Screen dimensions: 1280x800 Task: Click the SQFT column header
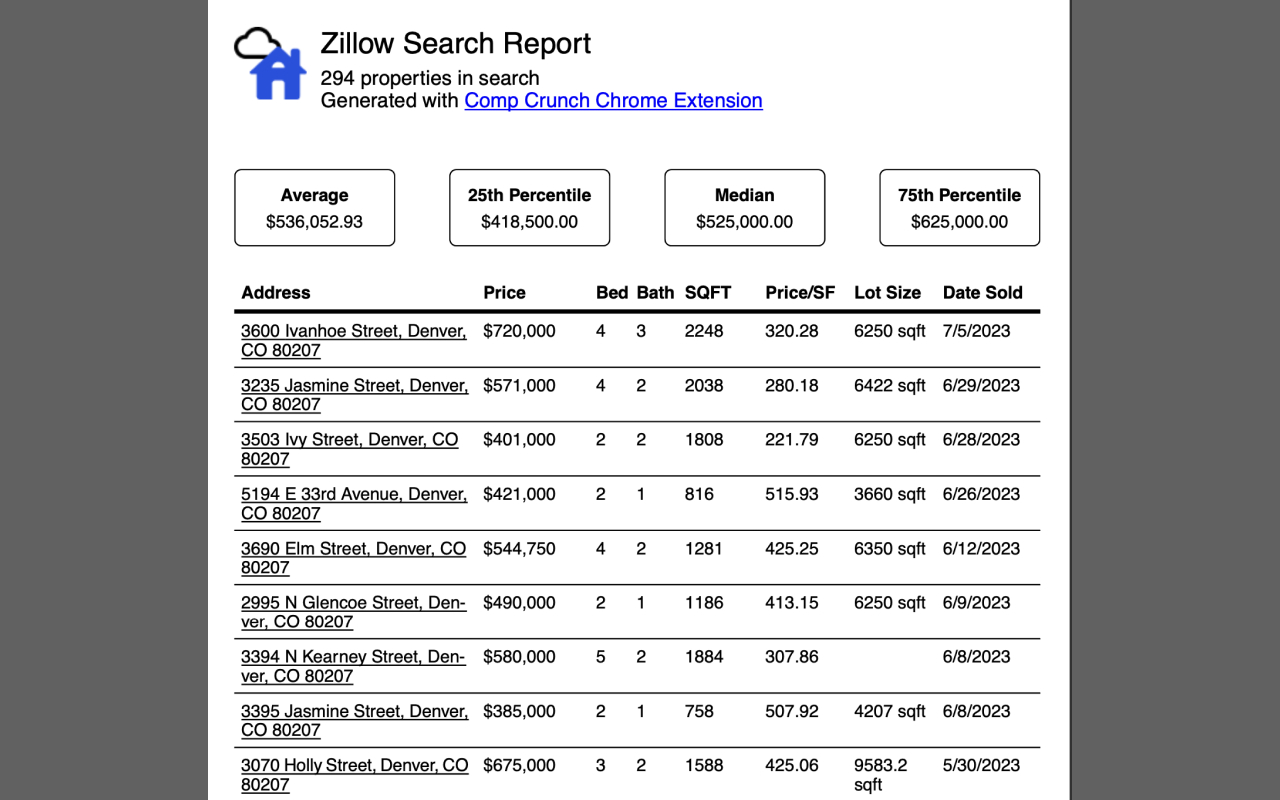point(708,293)
